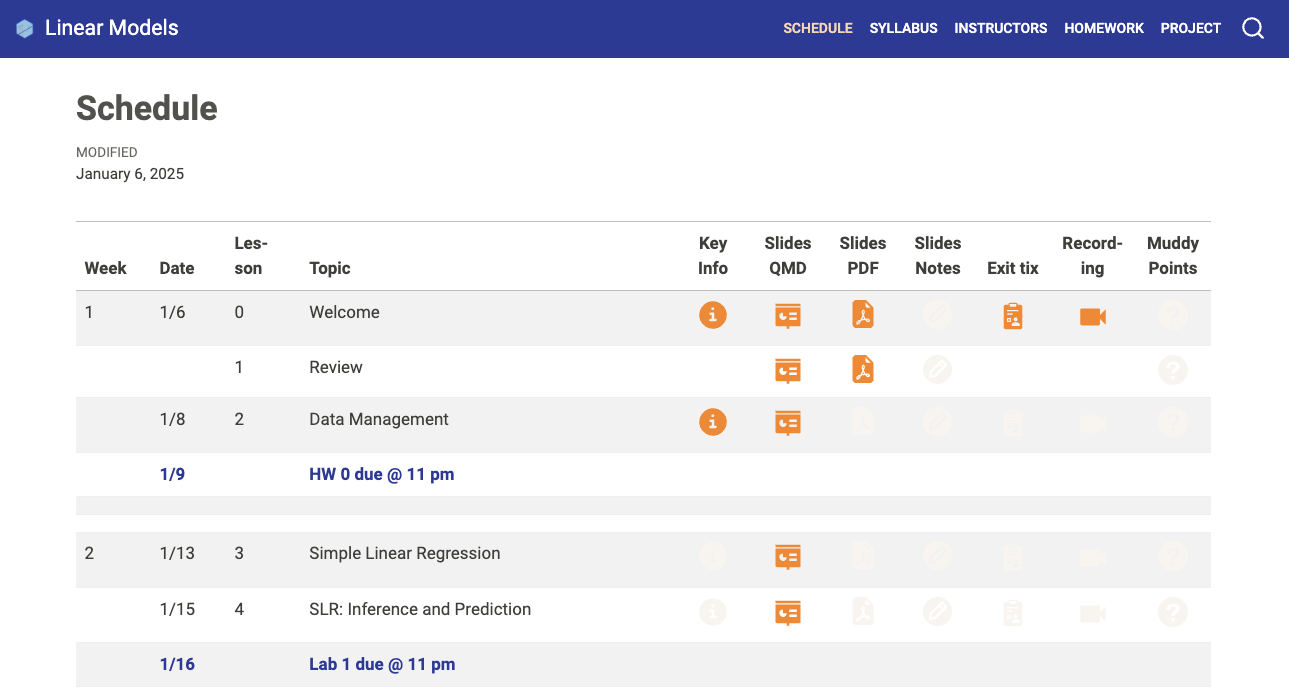Open Slides QMD for SLR: Inference and Prediction
Image resolution: width=1289 pixels, height=696 pixels.
click(788, 612)
